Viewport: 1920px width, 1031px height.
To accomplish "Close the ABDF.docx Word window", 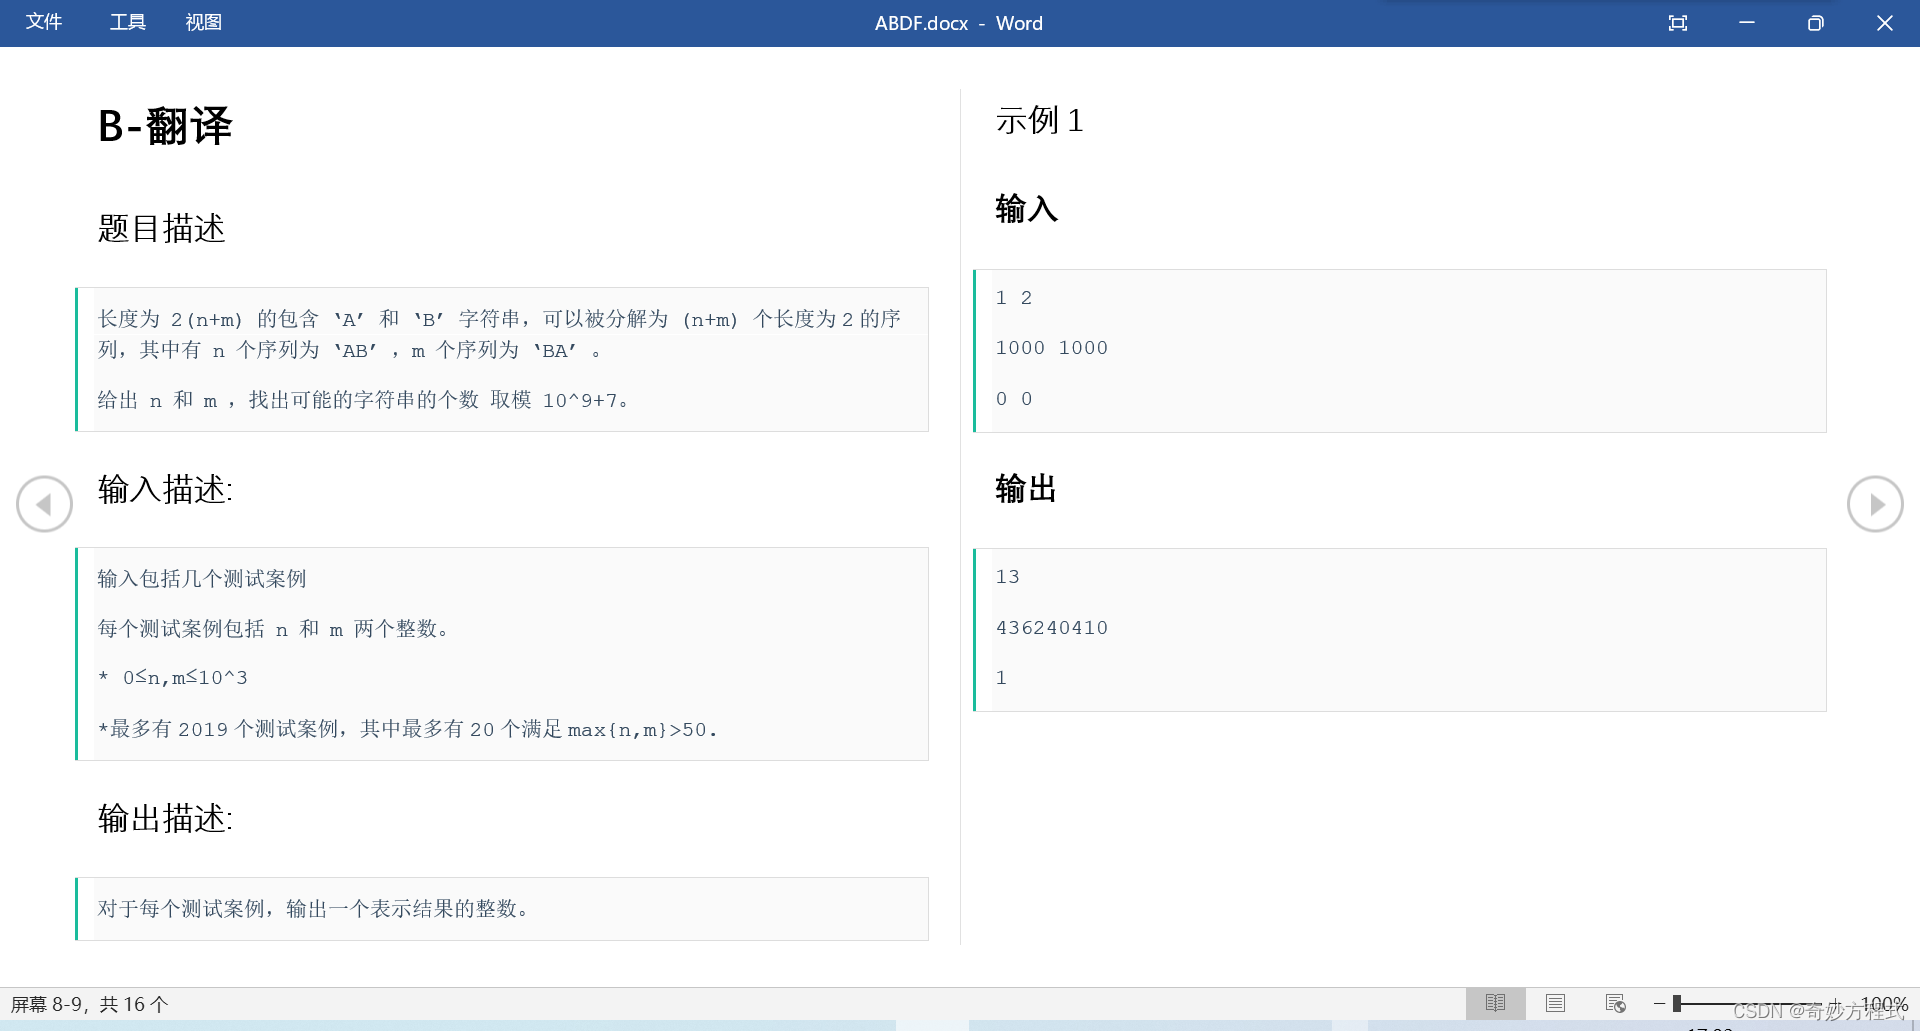I will (x=1885, y=23).
